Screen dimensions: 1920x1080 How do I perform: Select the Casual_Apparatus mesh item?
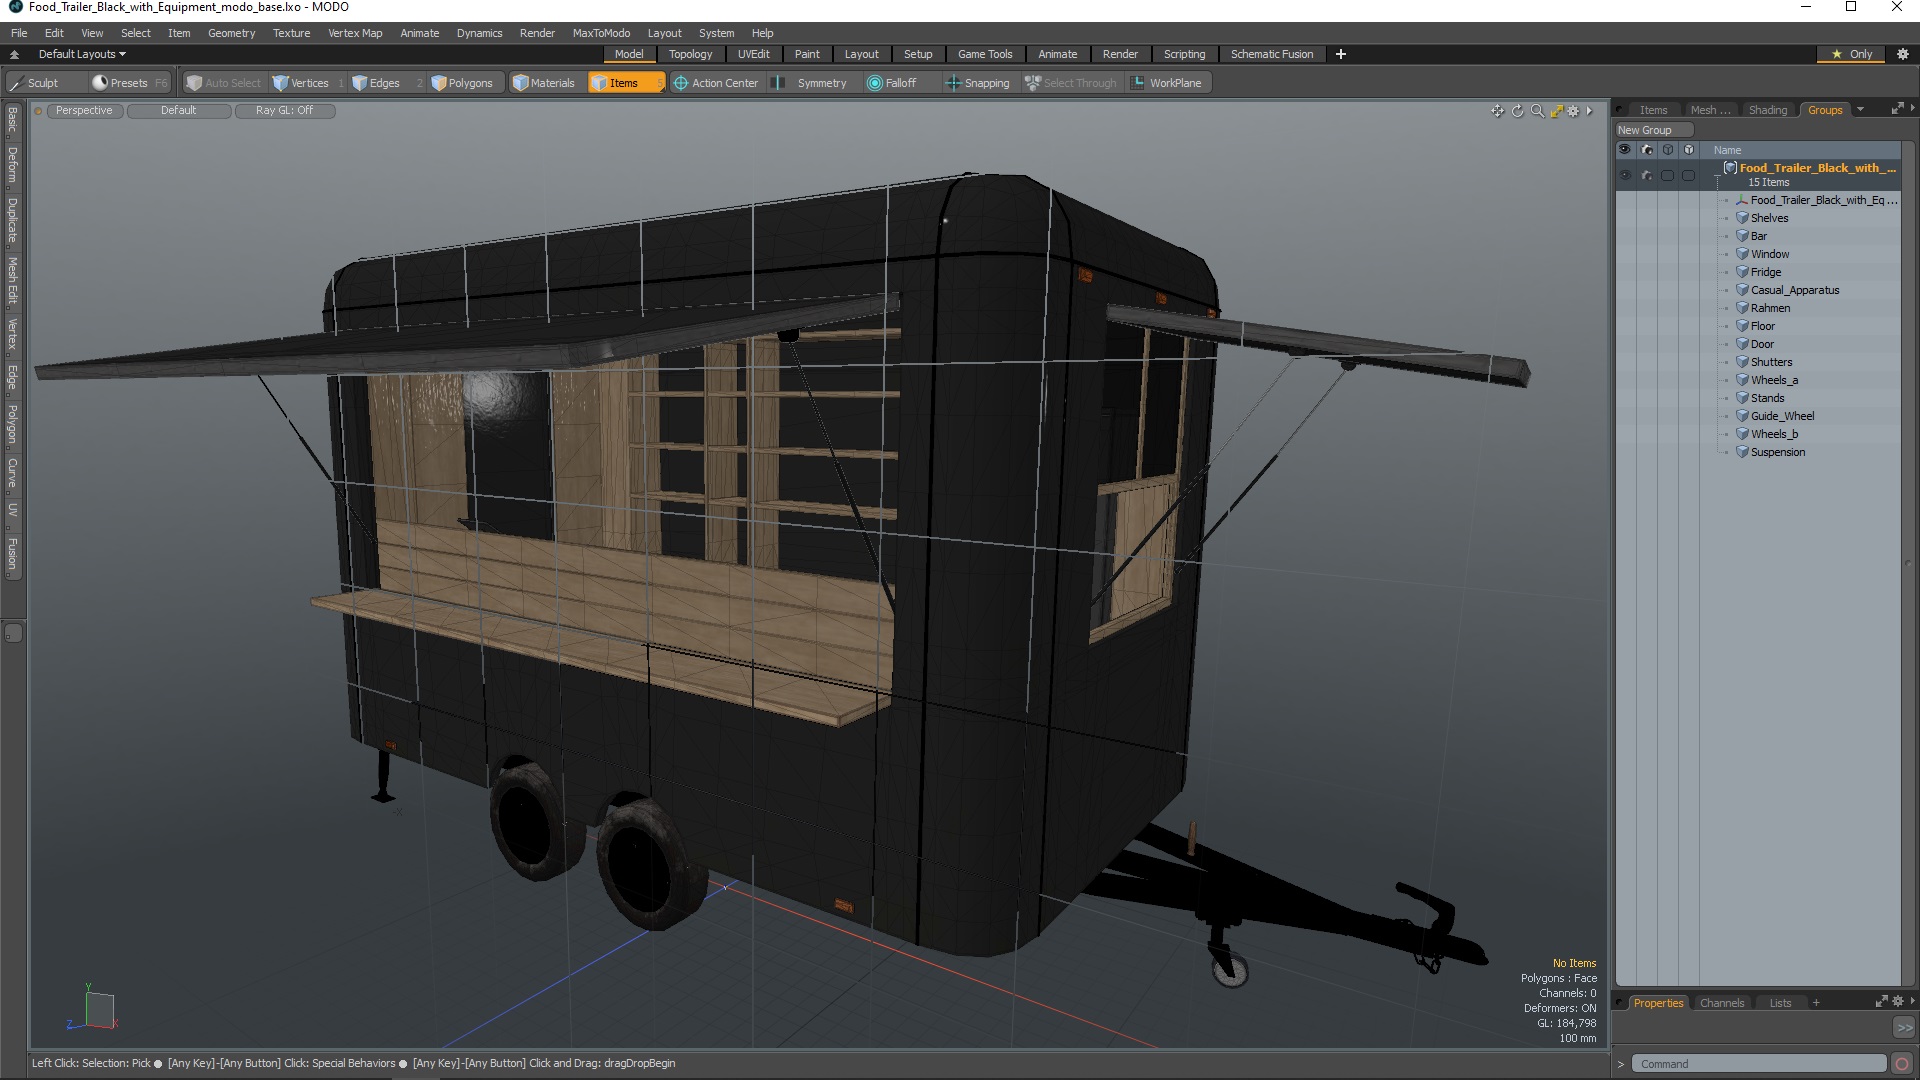pyautogui.click(x=1794, y=290)
